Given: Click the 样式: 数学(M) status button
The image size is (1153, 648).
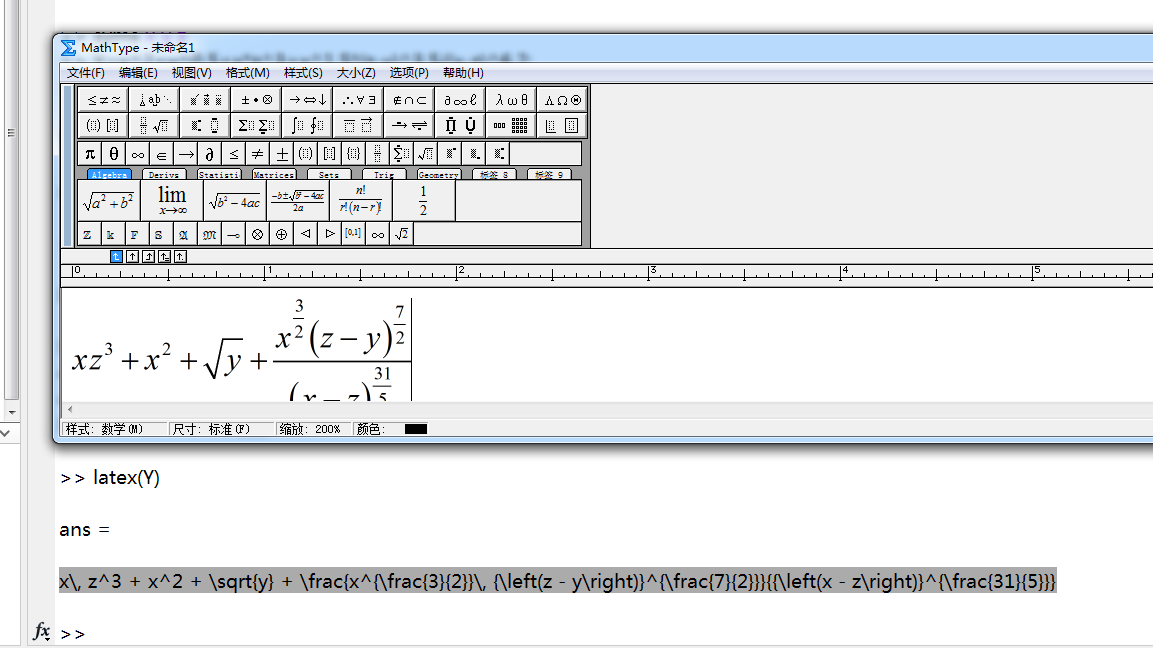Looking at the screenshot, I should coord(113,428).
